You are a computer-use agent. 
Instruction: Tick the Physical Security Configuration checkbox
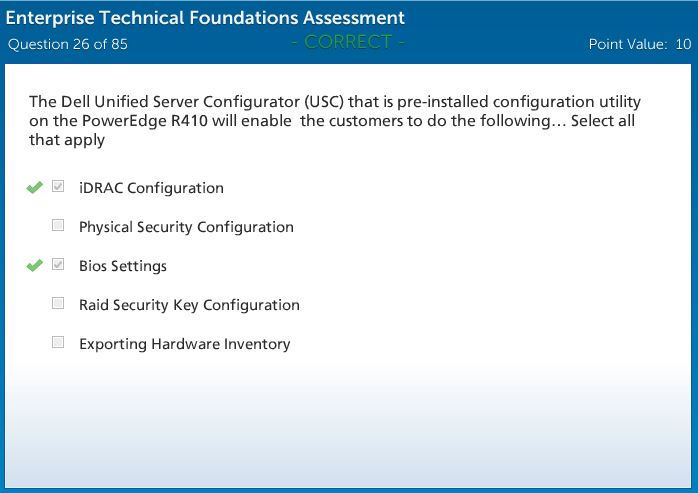pos(58,226)
